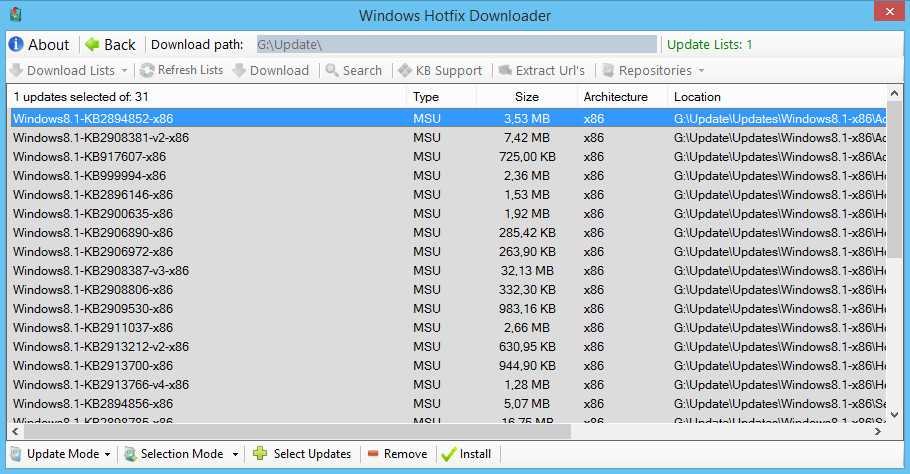Select row Windows8.1-KB2909530-x86
This screenshot has width=910, height=474.
[448, 309]
